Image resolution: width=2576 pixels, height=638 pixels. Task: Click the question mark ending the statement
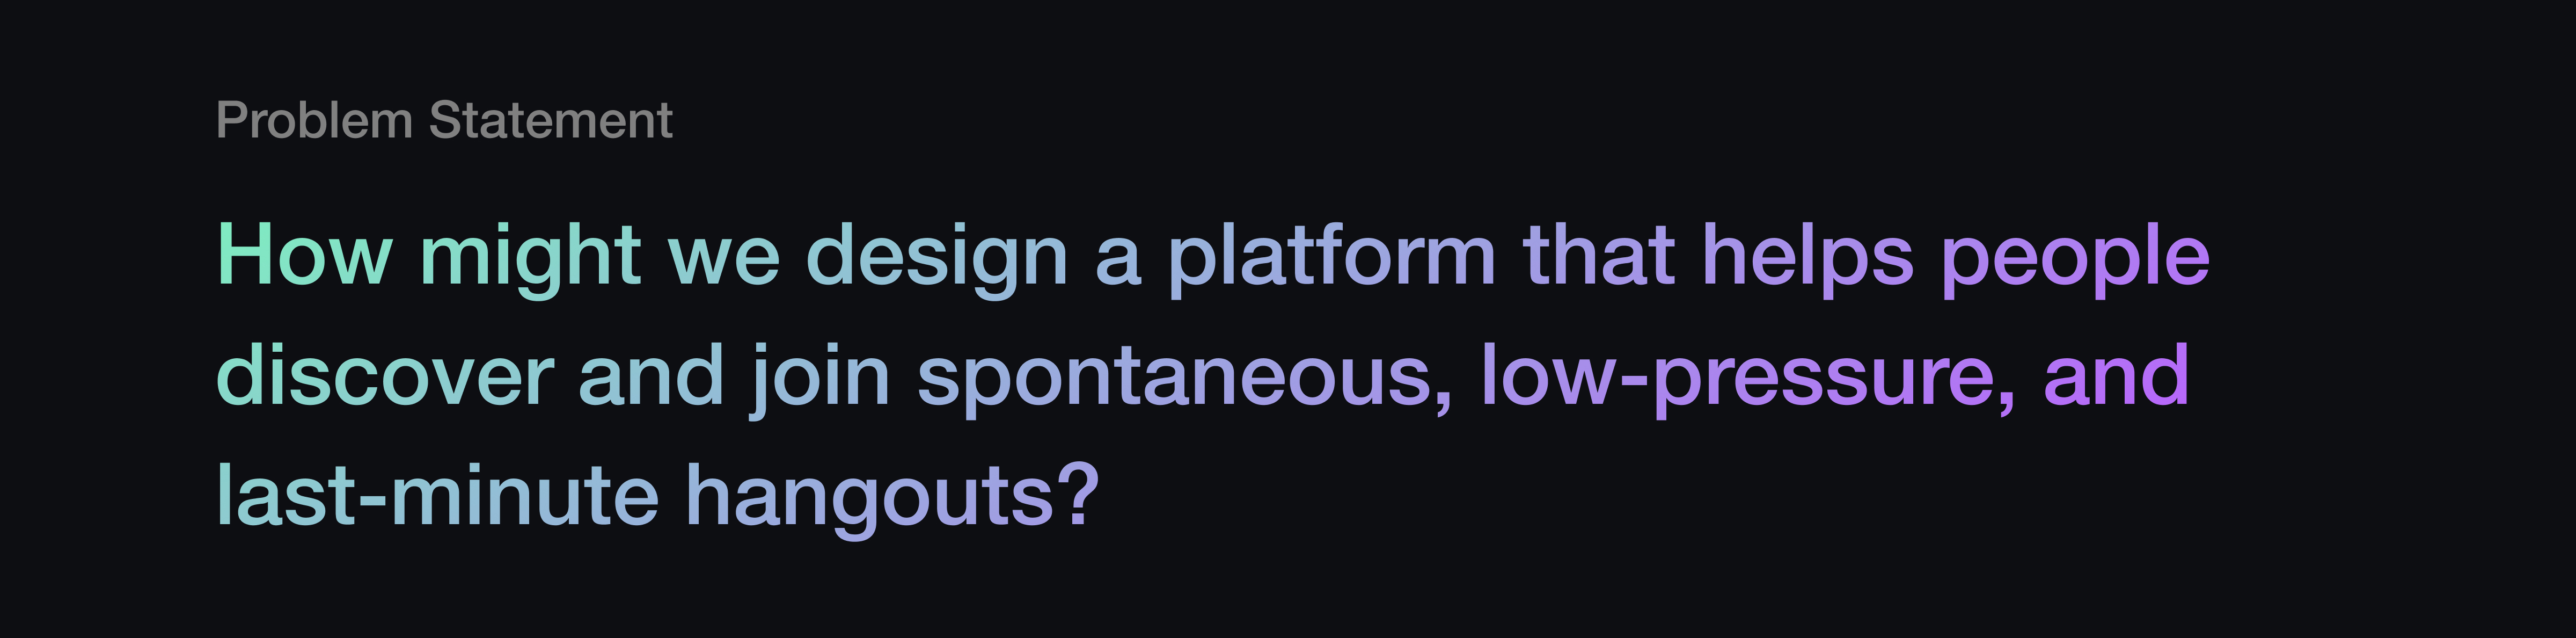click(1081, 496)
